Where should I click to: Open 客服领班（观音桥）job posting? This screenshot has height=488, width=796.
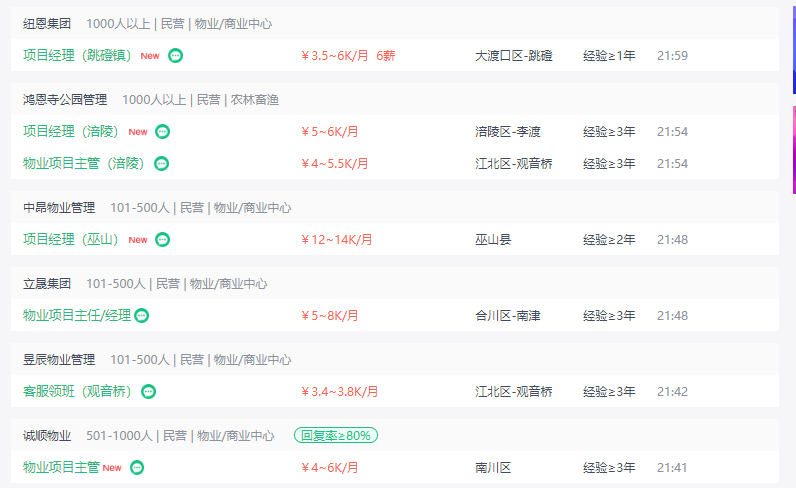pos(77,392)
